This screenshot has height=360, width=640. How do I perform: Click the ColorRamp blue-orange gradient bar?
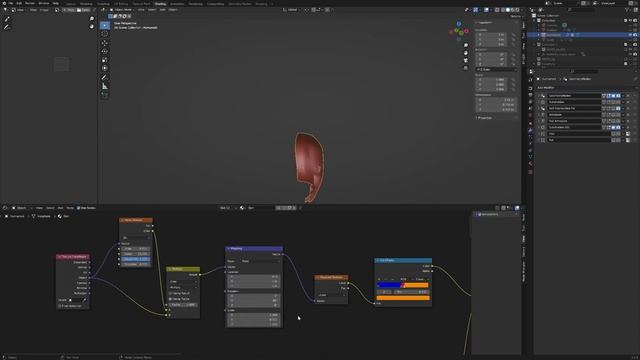coord(403,285)
